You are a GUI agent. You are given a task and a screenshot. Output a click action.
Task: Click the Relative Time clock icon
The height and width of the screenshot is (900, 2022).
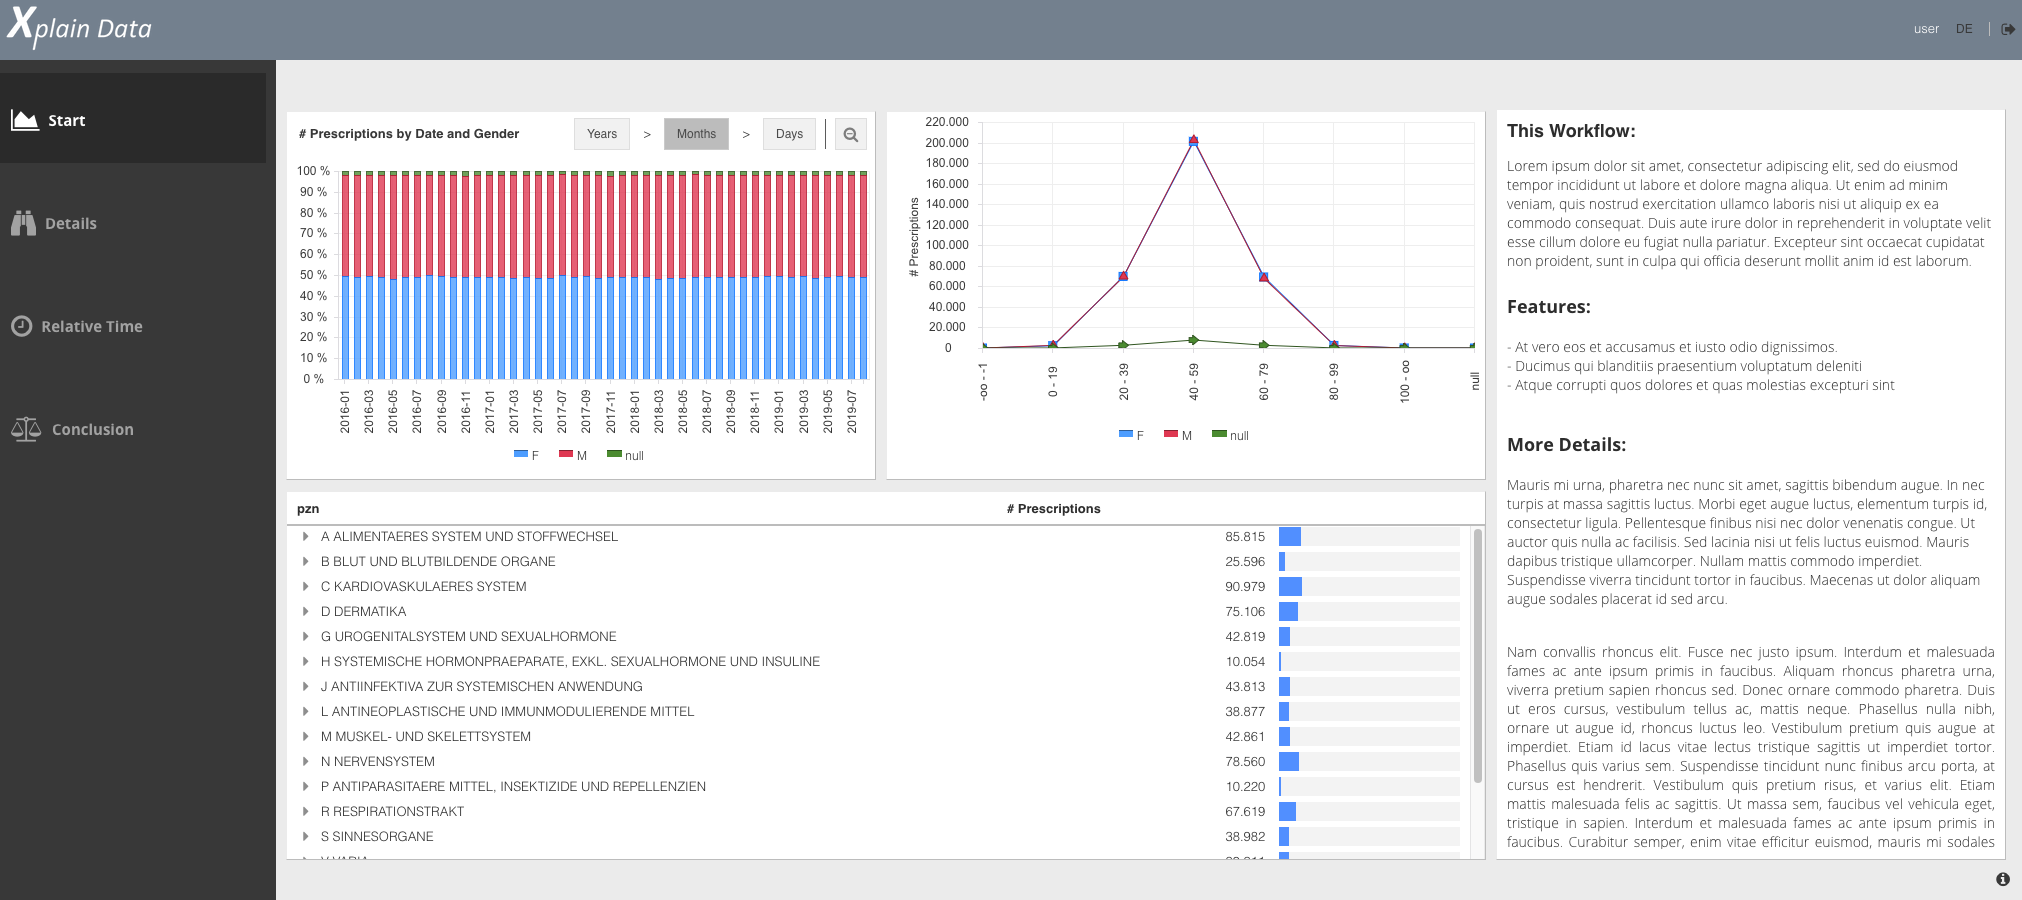pos(21,326)
